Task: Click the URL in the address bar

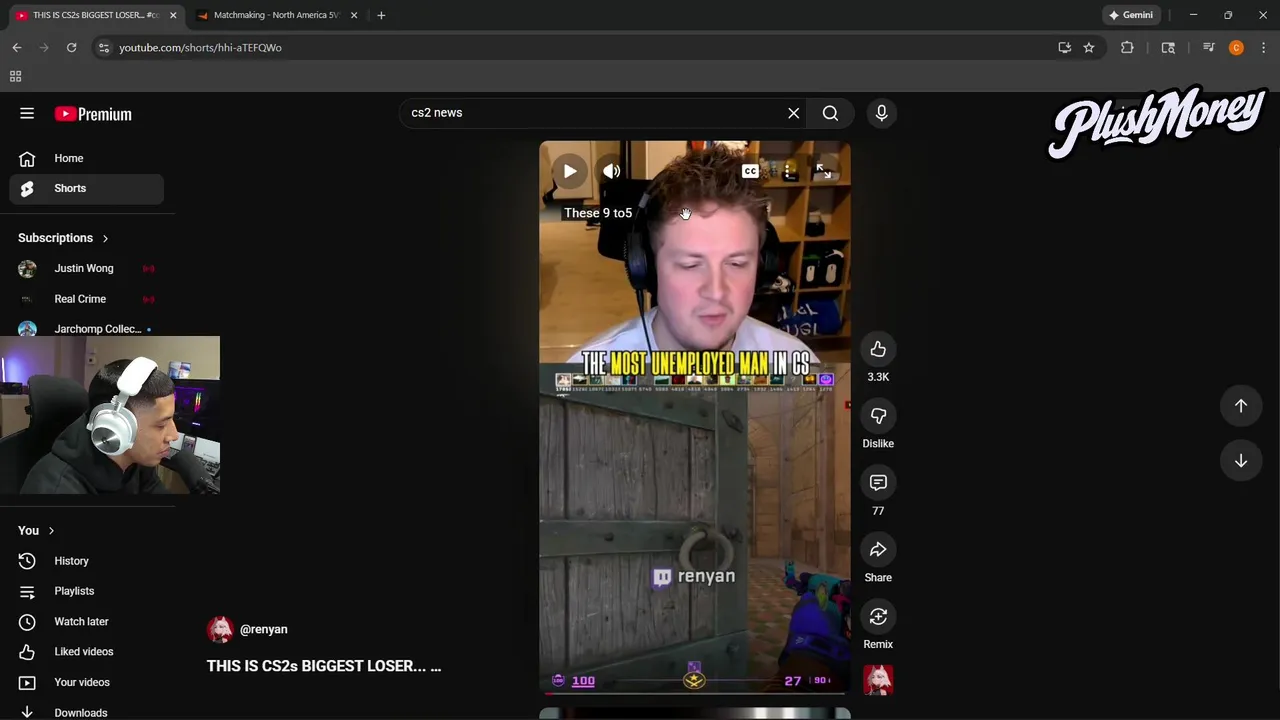Action: click(x=200, y=47)
